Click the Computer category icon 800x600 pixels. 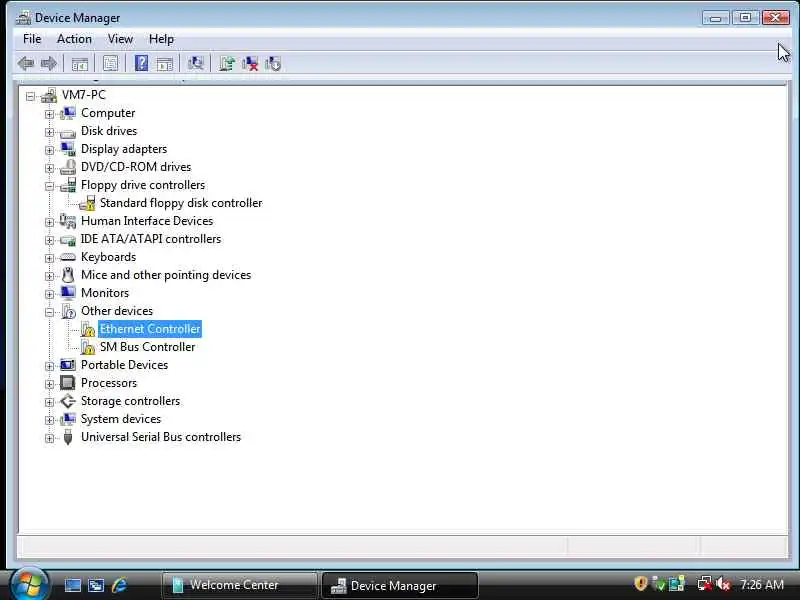coord(68,113)
